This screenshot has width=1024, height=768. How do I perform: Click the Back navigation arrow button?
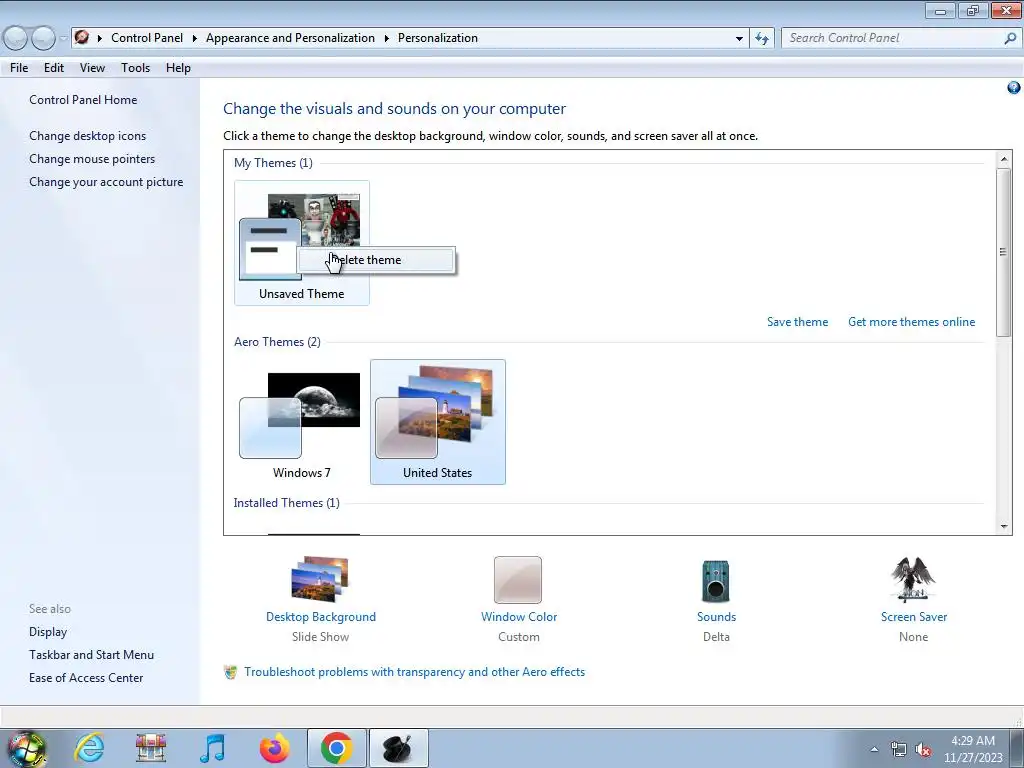16,39
